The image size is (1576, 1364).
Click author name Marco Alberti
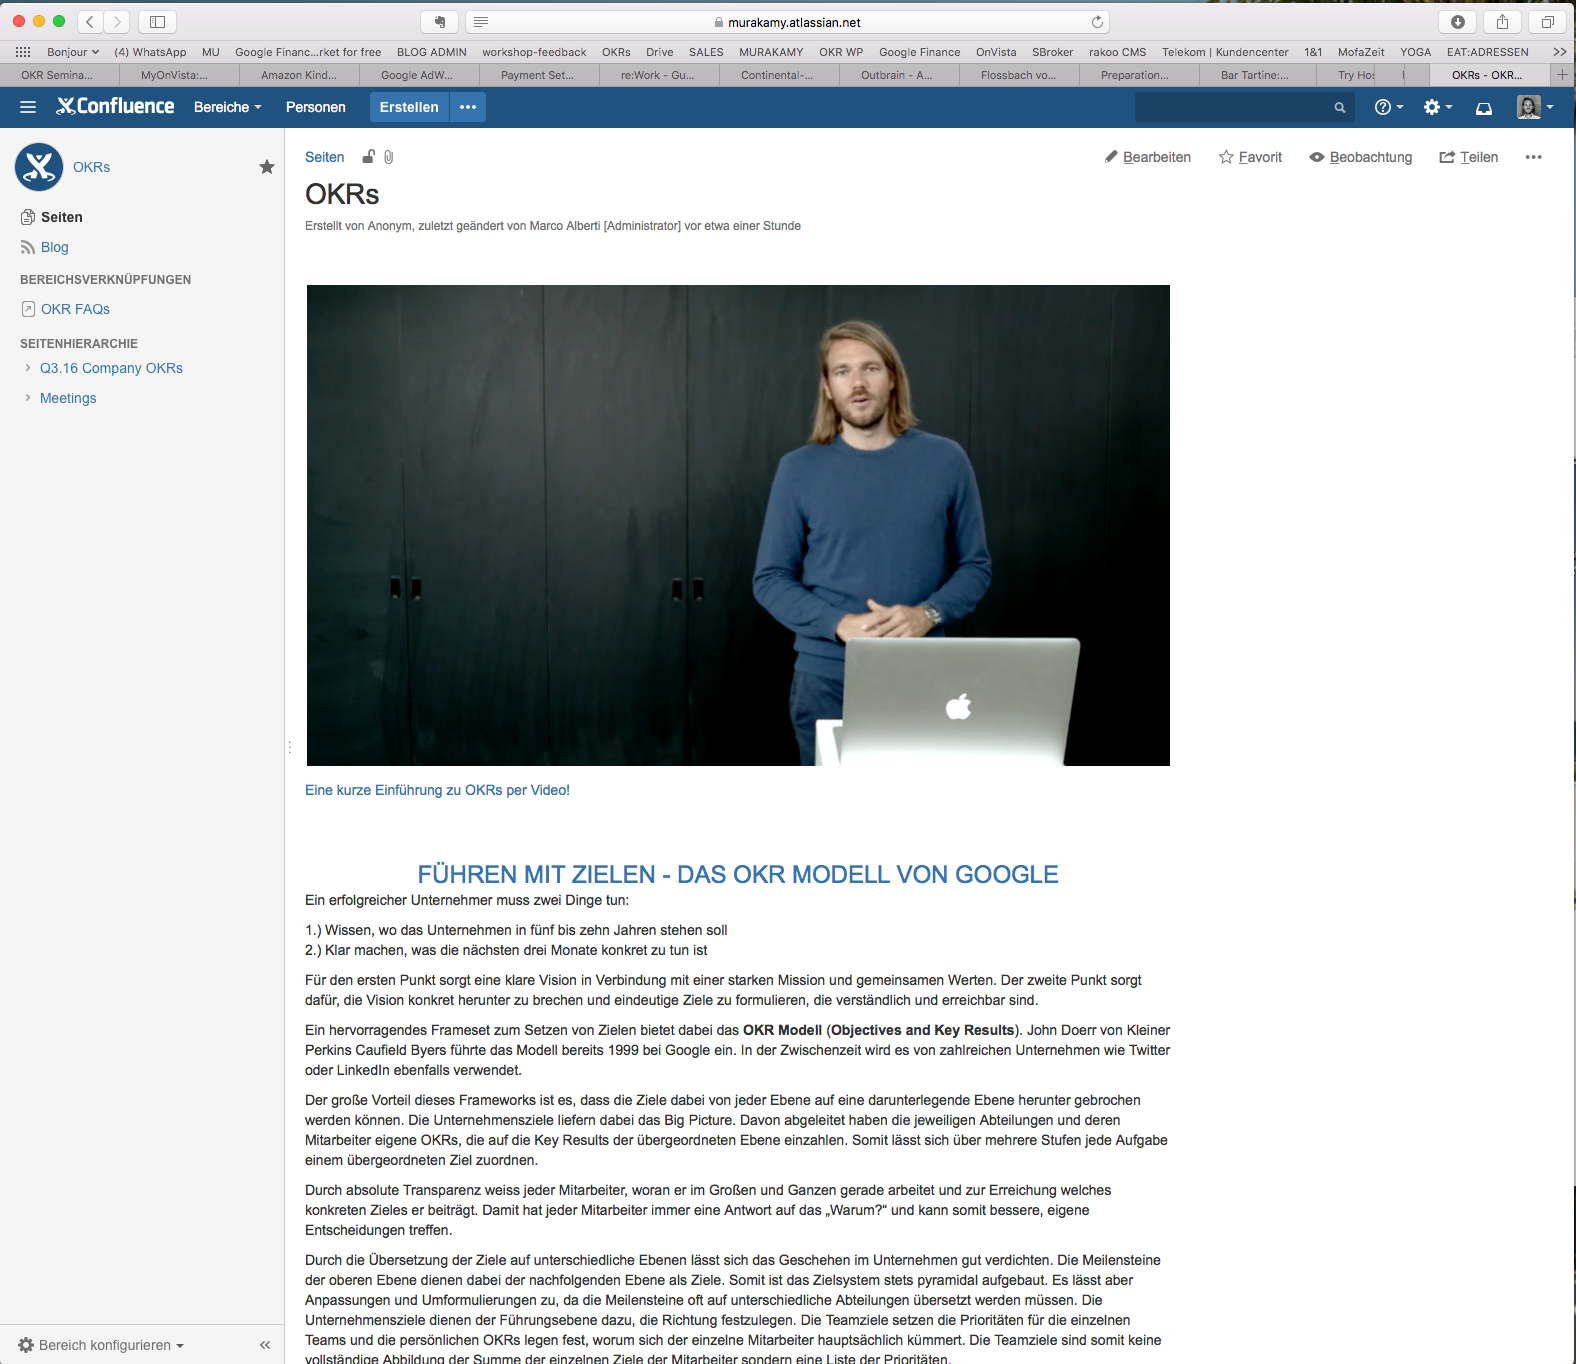tap(565, 226)
